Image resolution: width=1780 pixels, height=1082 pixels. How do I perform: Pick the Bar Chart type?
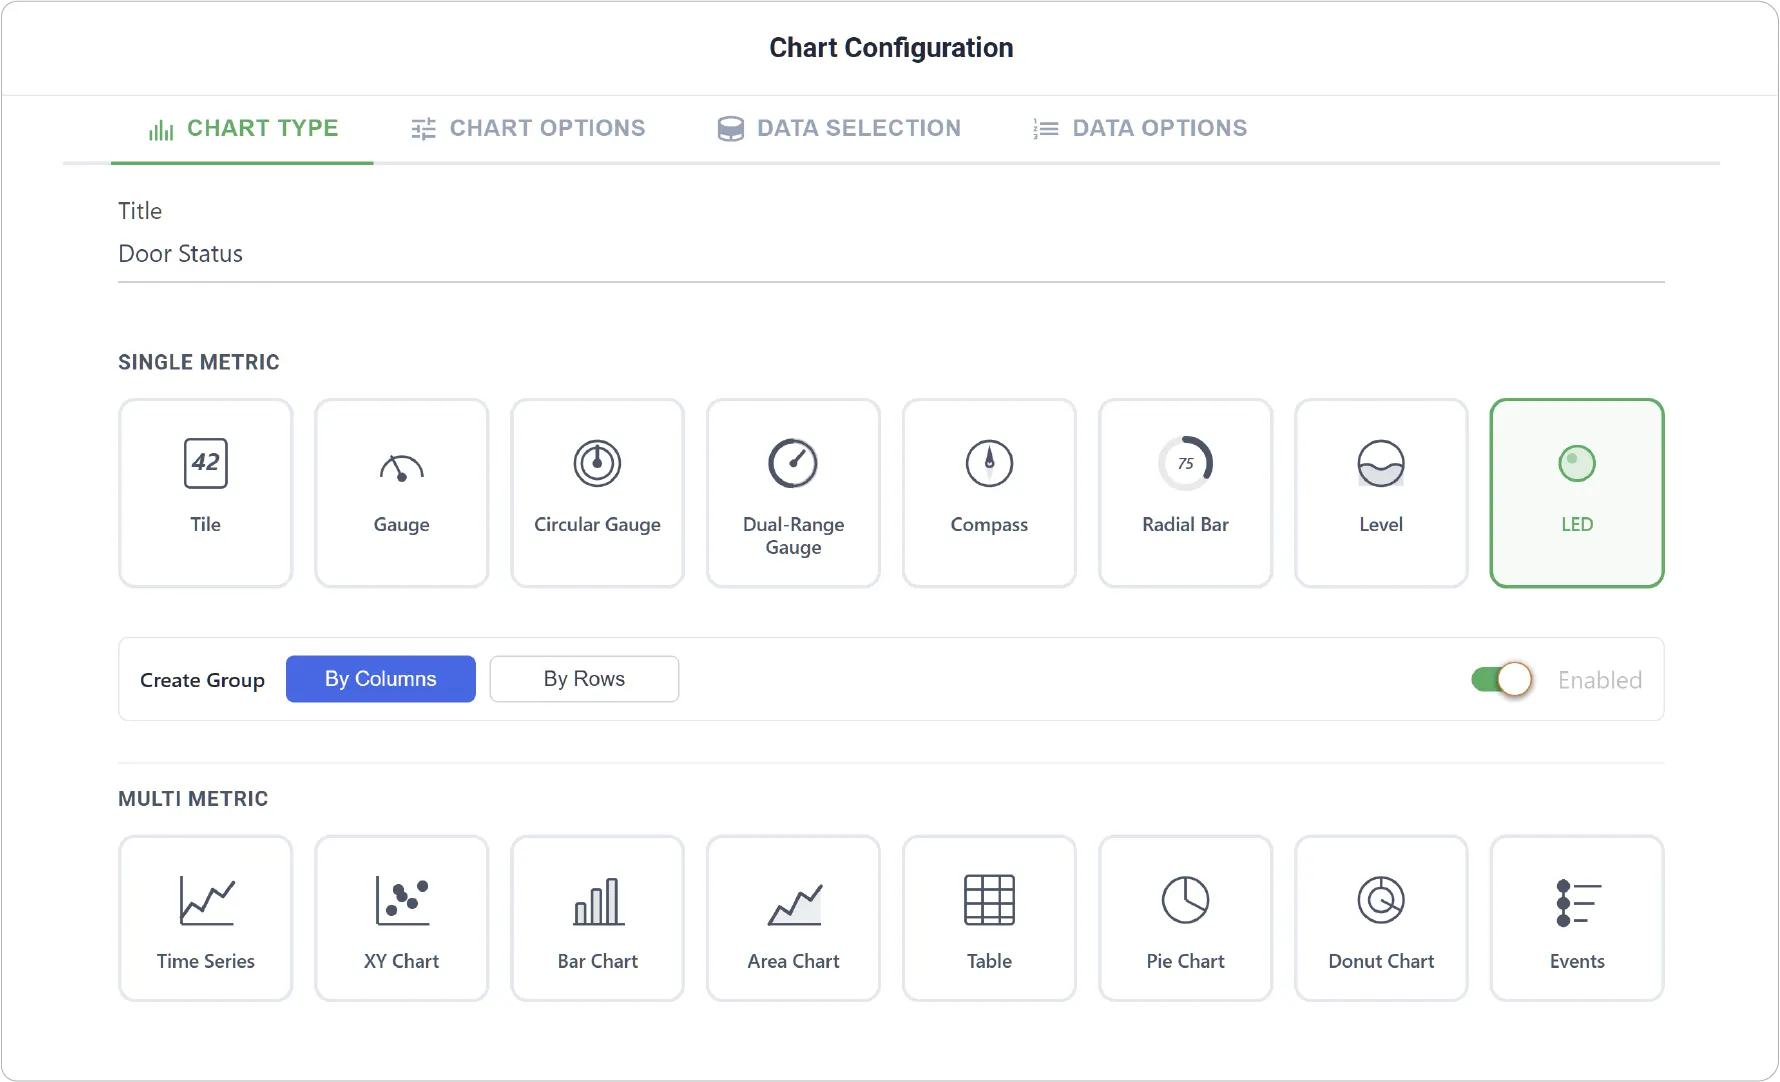click(x=597, y=918)
